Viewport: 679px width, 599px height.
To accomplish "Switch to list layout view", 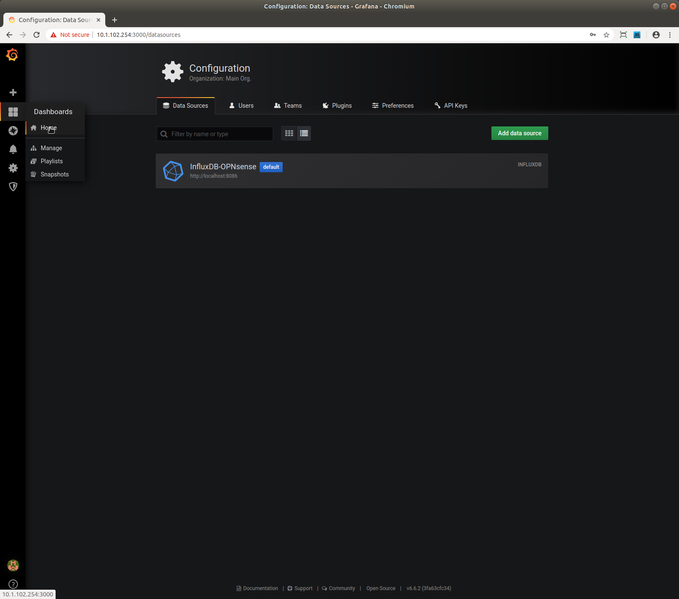I will (304, 133).
